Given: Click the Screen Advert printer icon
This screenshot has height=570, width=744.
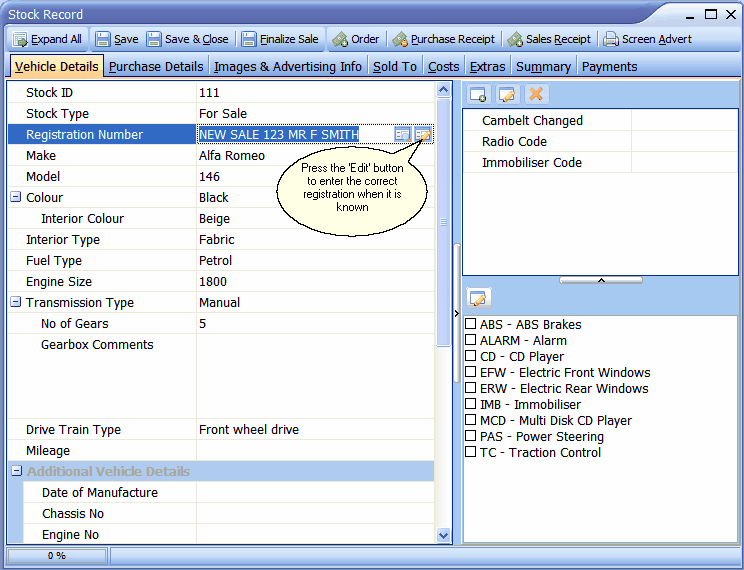Looking at the screenshot, I should [611, 39].
